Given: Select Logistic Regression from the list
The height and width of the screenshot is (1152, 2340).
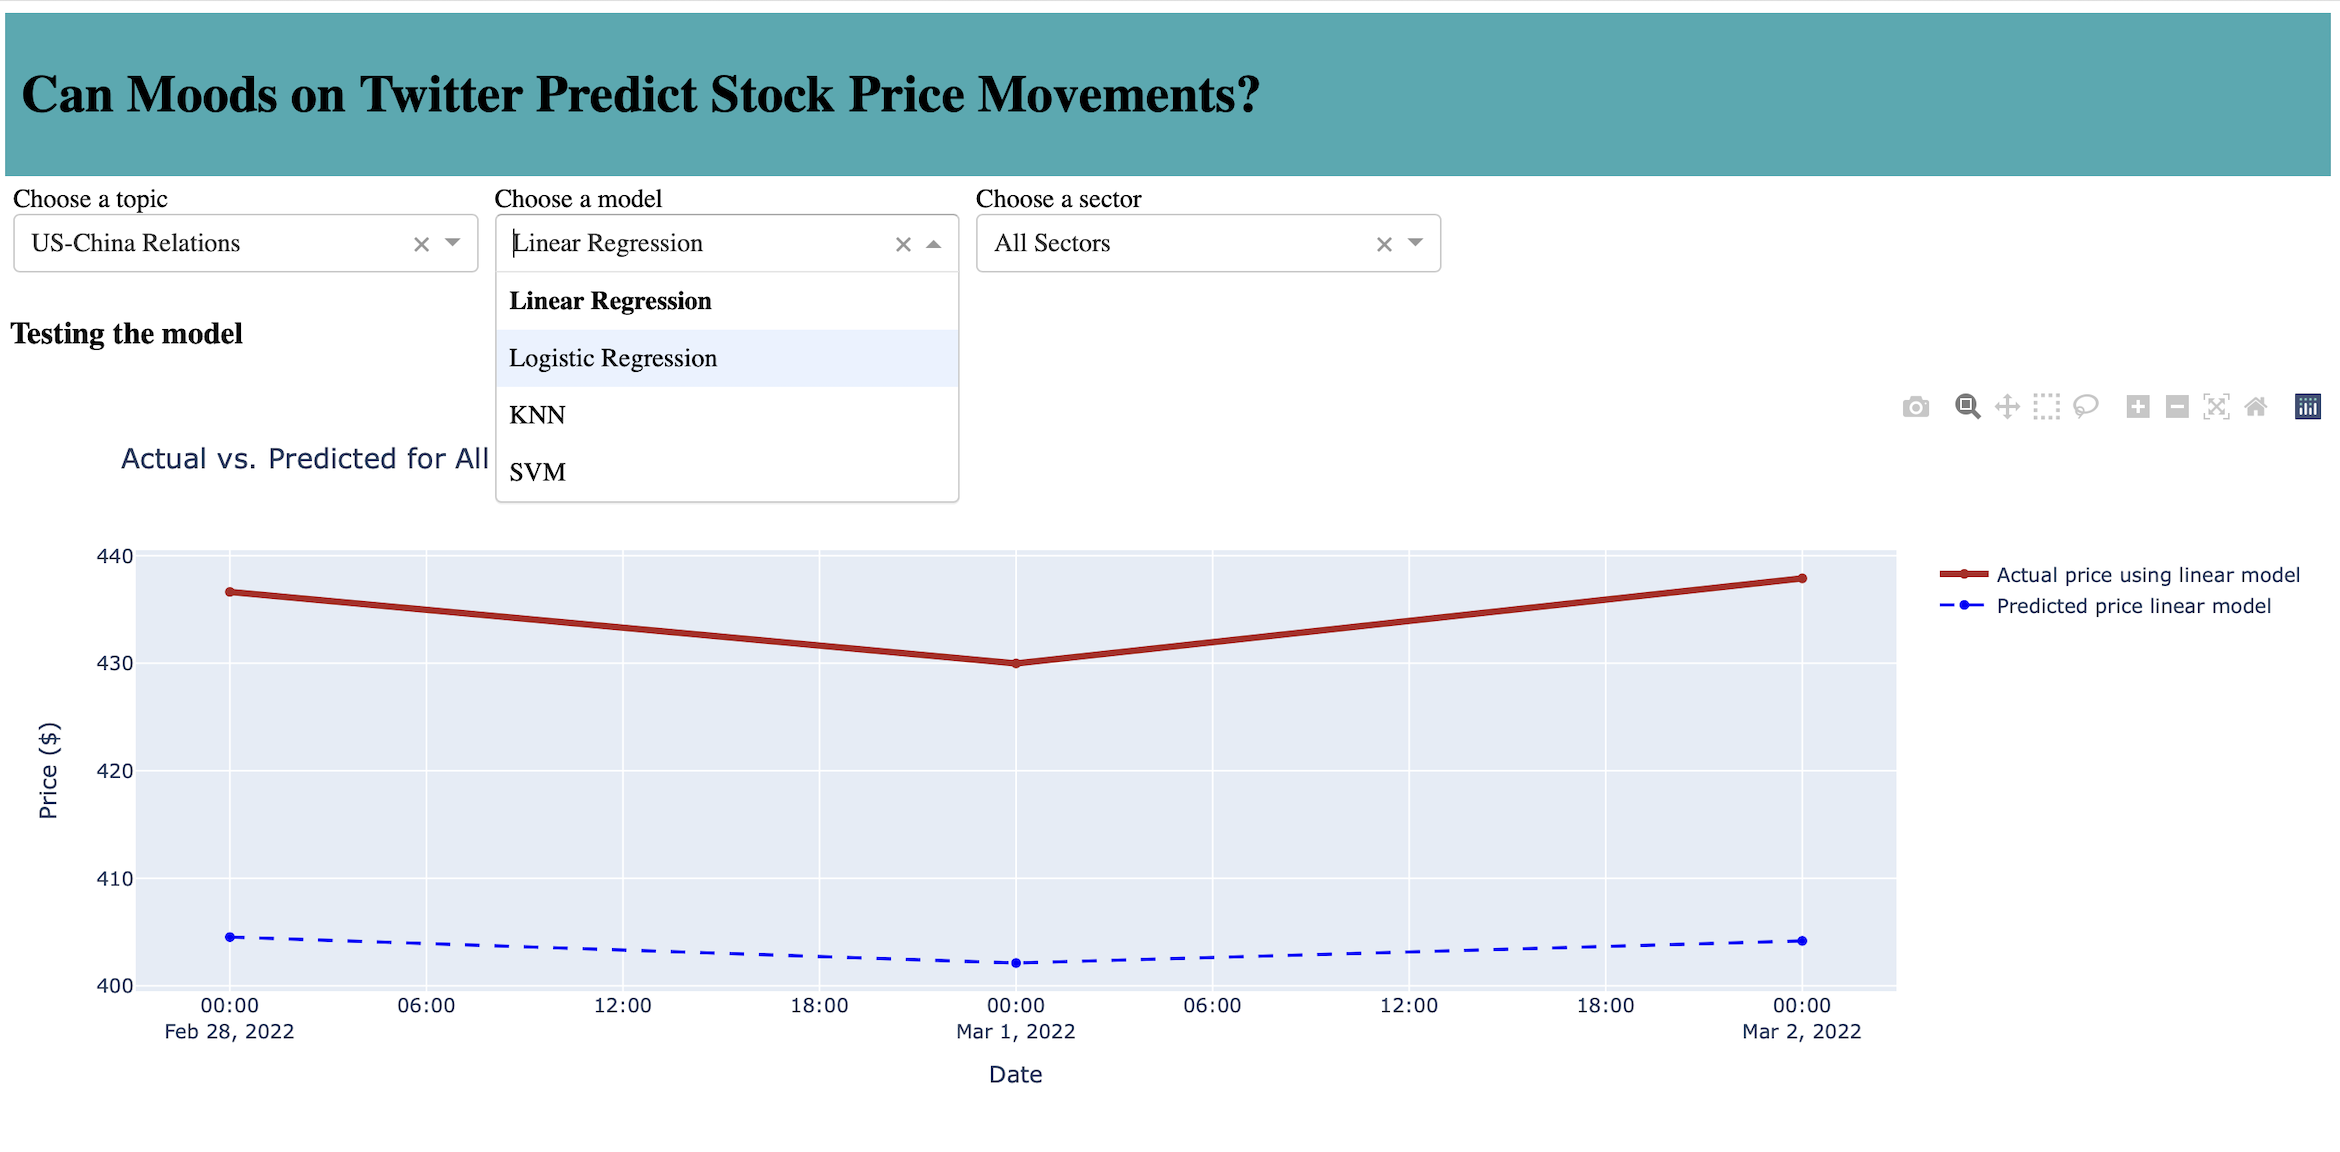Looking at the screenshot, I should (x=613, y=358).
